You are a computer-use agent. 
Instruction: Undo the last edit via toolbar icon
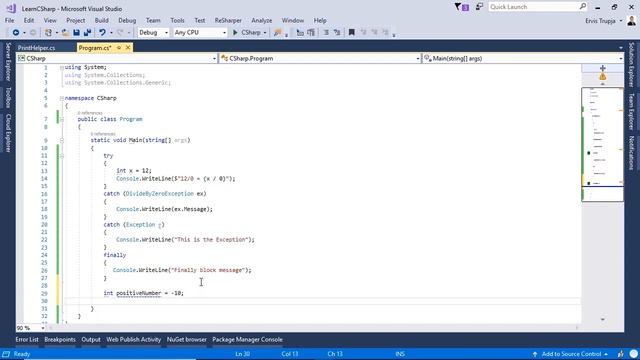(x=102, y=32)
